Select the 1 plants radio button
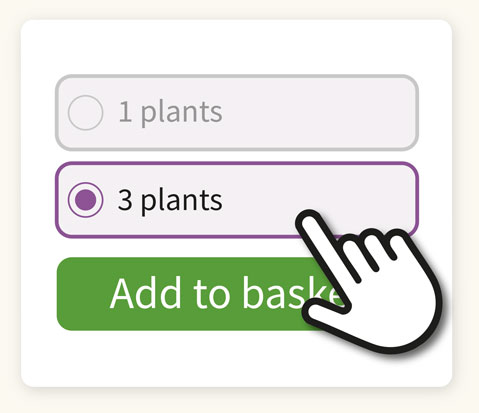This screenshot has height=413, width=479. tap(85, 112)
